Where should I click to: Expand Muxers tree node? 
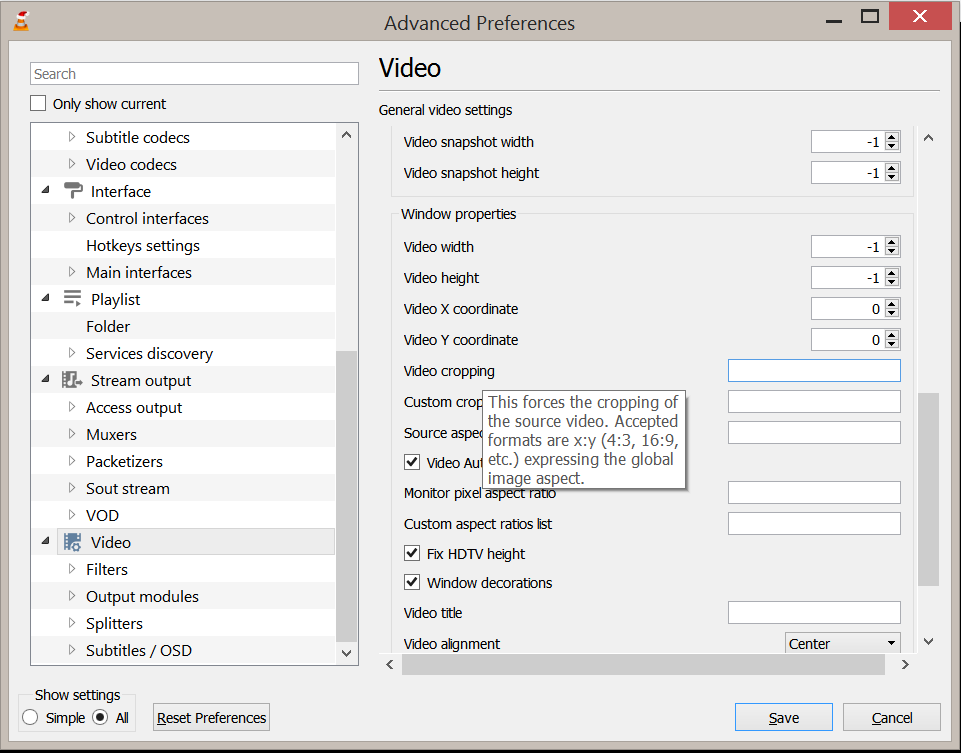point(72,433)
